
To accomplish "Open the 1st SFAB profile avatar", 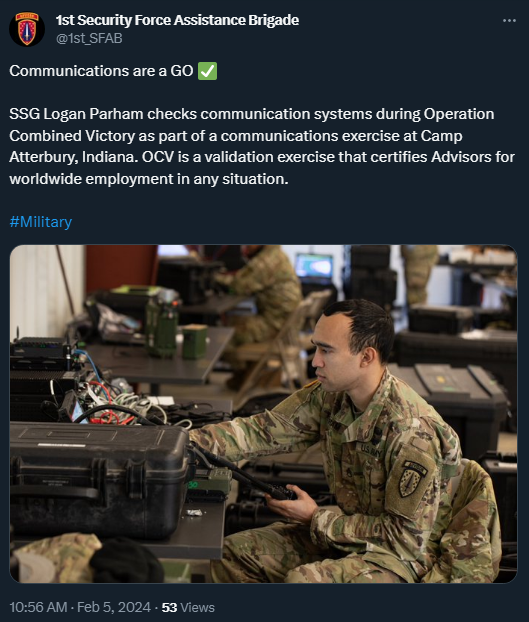I will coord(27,29).
